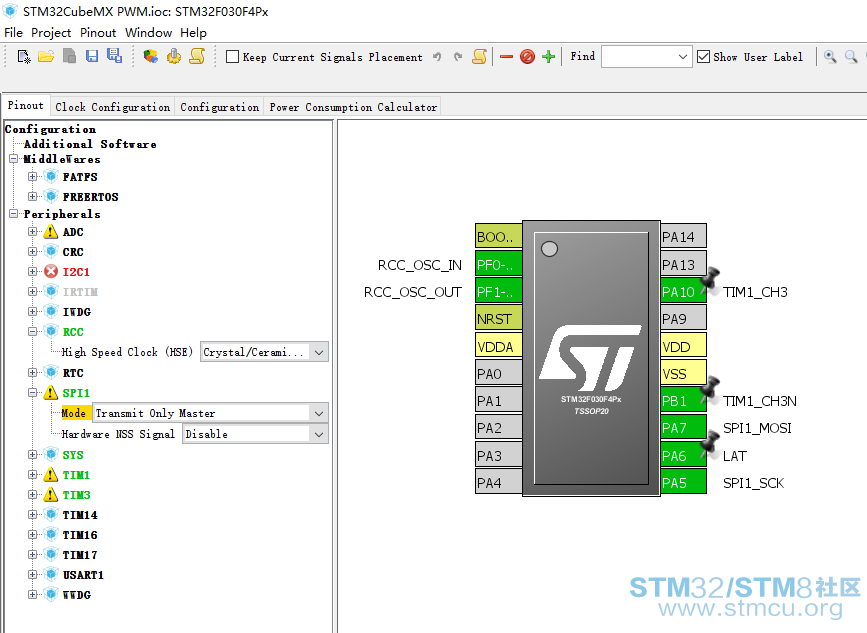
Task: Click the Find text input field
Action: point(639,57)
